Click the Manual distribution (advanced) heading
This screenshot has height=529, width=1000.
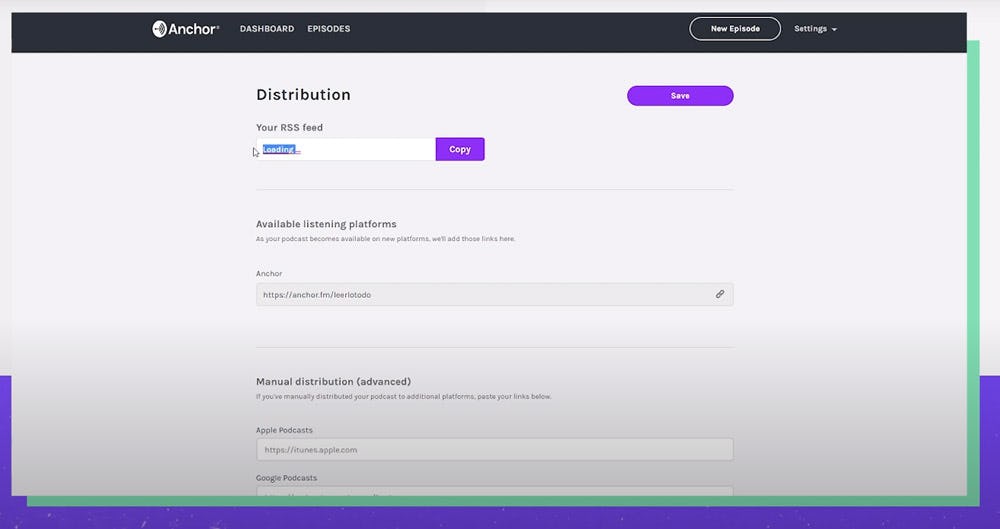pos(333,382)
